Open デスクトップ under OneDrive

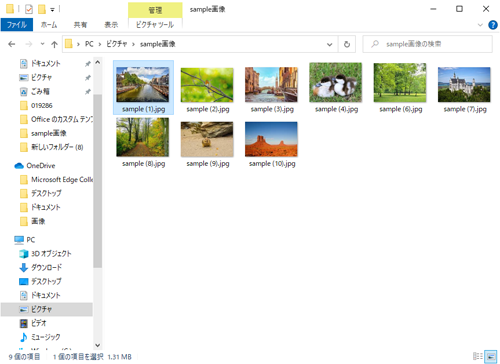coord(46,193)
